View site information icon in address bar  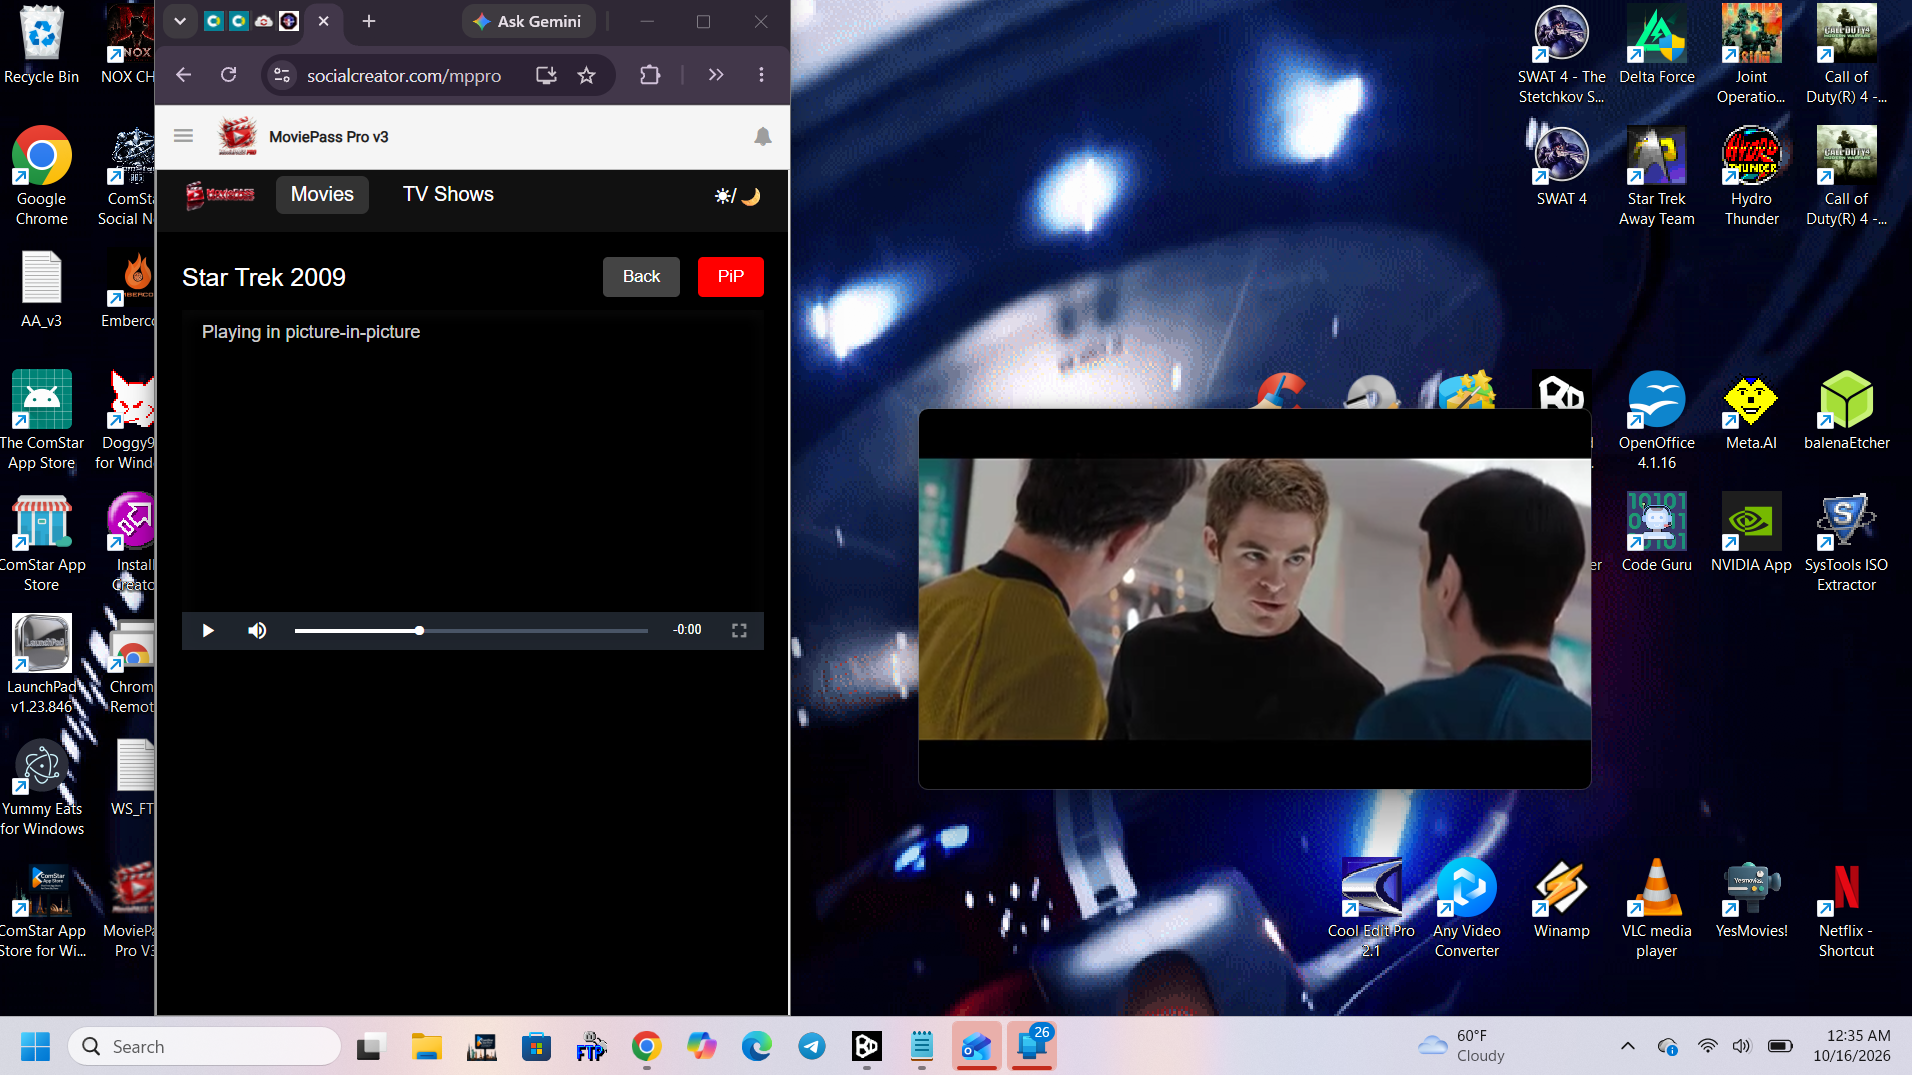(x=282, y=75)
